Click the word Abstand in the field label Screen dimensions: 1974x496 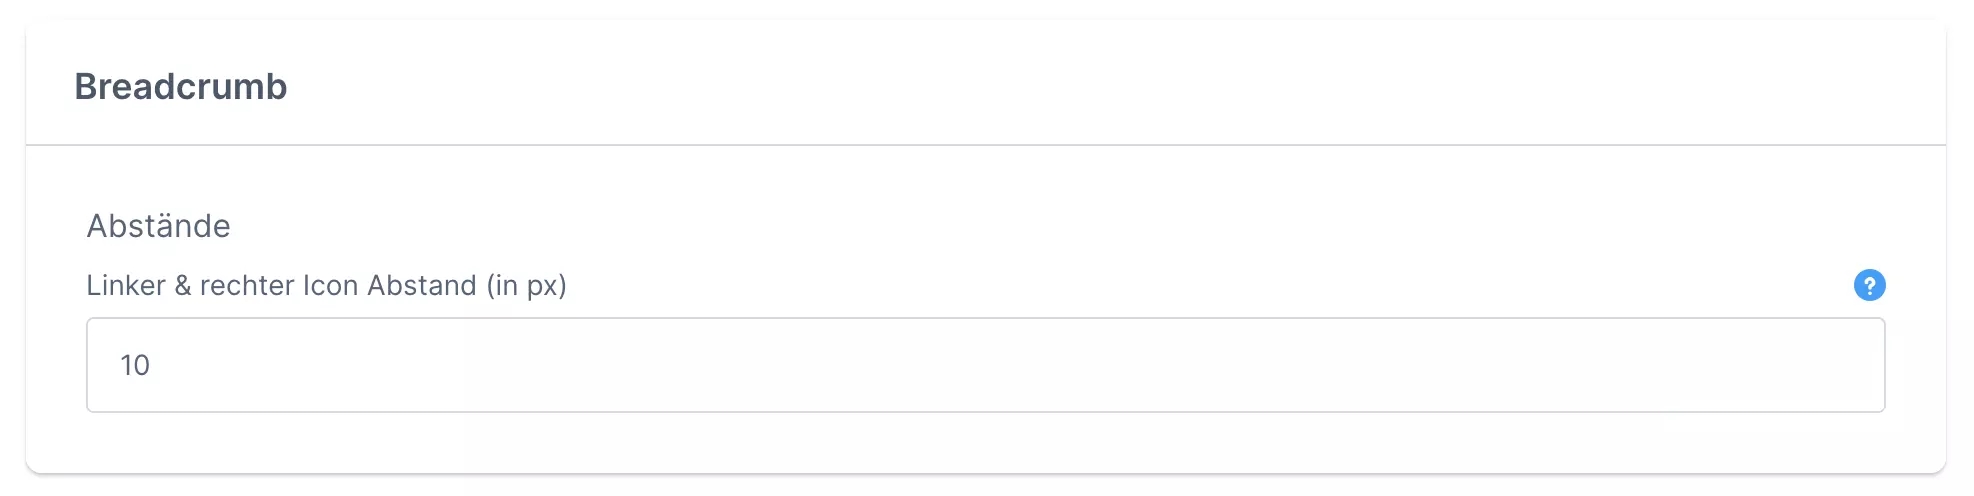[421, 286]
